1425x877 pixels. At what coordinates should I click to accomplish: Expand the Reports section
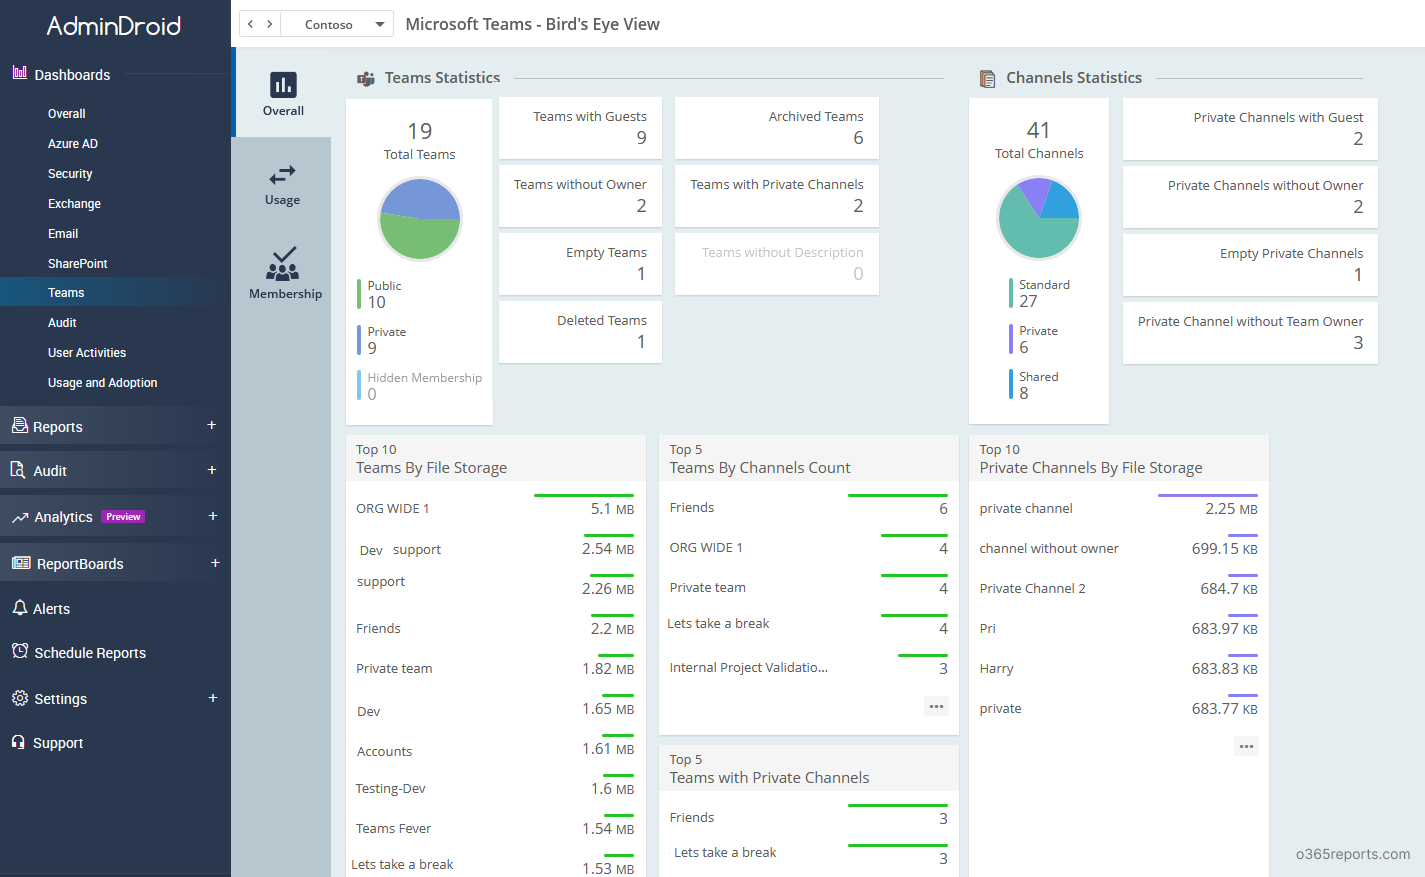(x=212, y=425)
